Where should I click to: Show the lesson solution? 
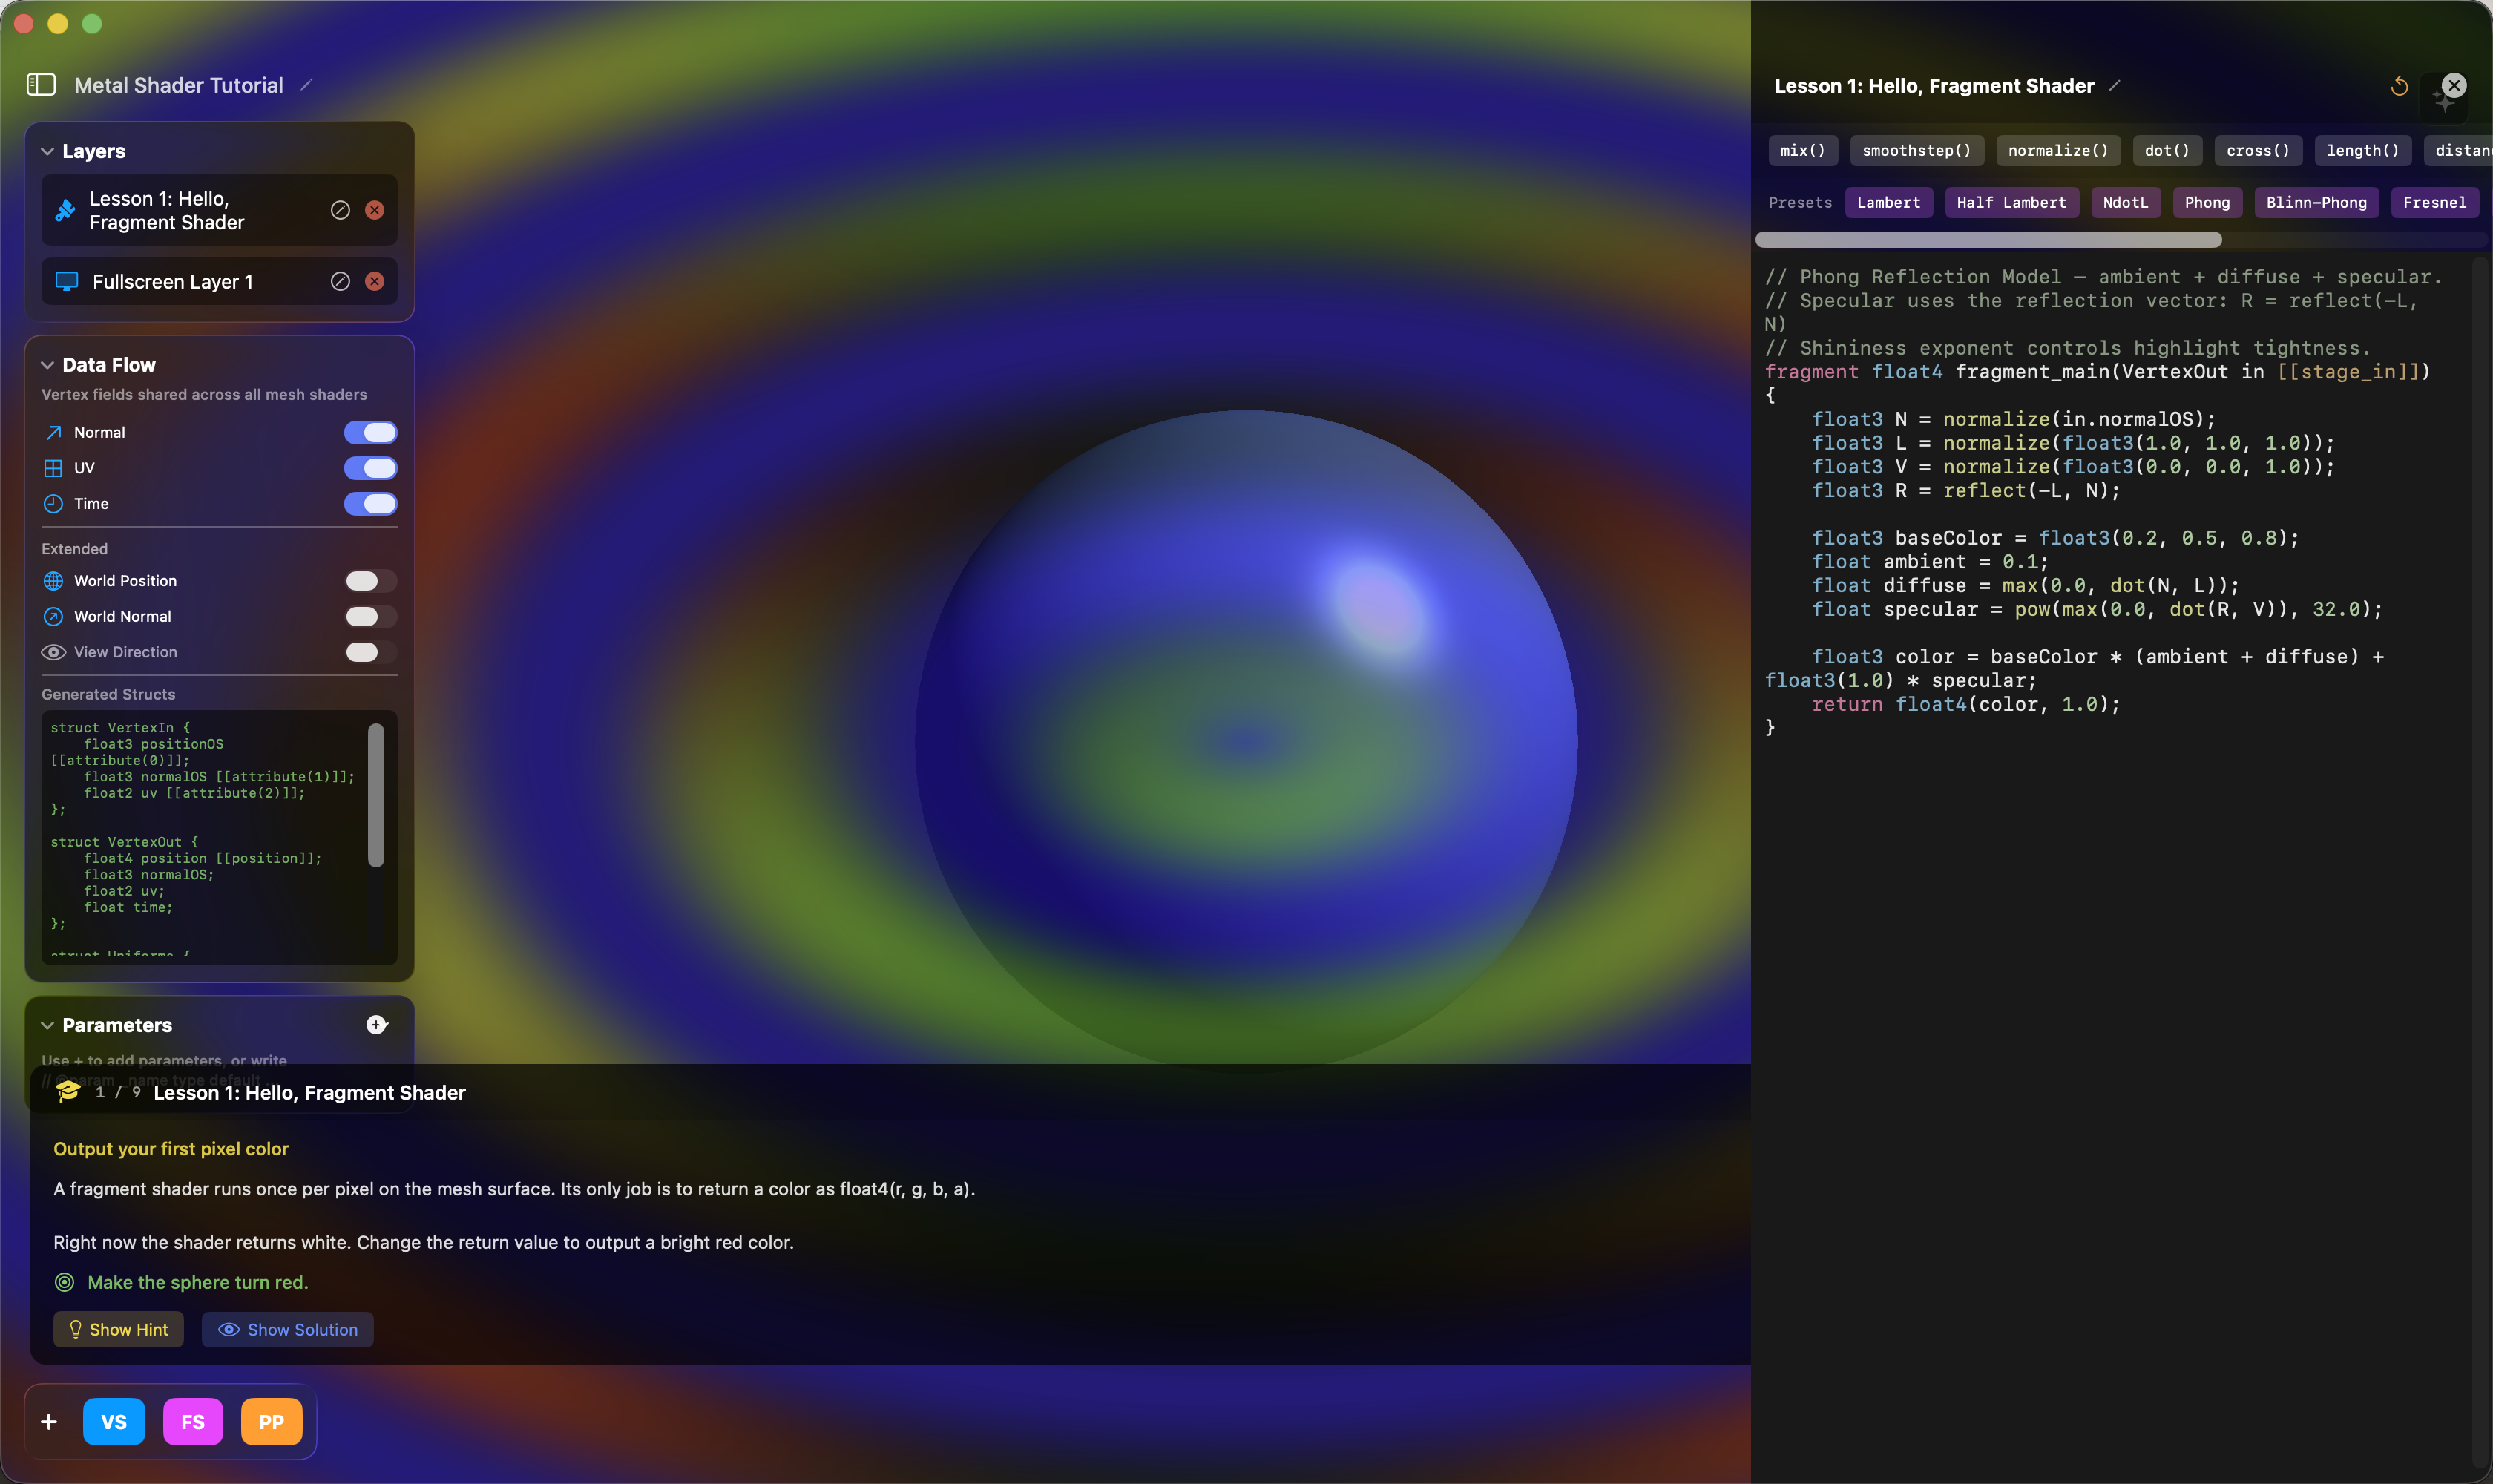(288, 1330)
